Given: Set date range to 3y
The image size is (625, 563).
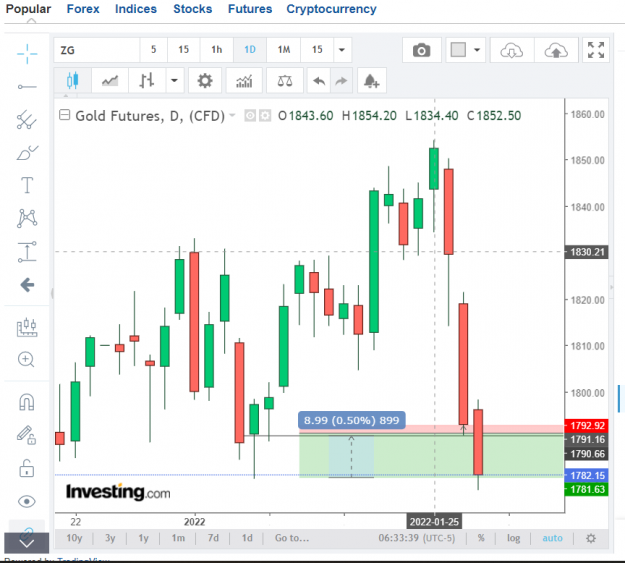Looking at the screenshot, I should (110, 538).
